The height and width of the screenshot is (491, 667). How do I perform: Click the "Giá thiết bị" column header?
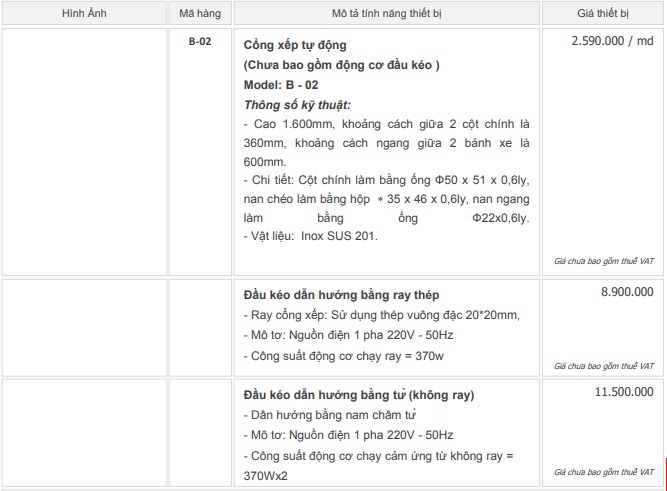click(603, 13)
